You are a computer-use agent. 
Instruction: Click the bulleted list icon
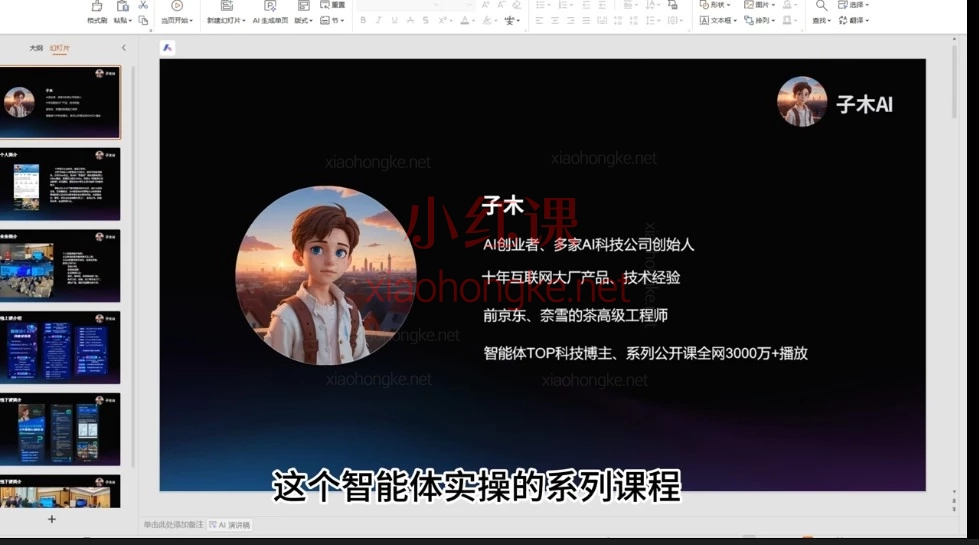pyautogui.click(x=541, y=5)
